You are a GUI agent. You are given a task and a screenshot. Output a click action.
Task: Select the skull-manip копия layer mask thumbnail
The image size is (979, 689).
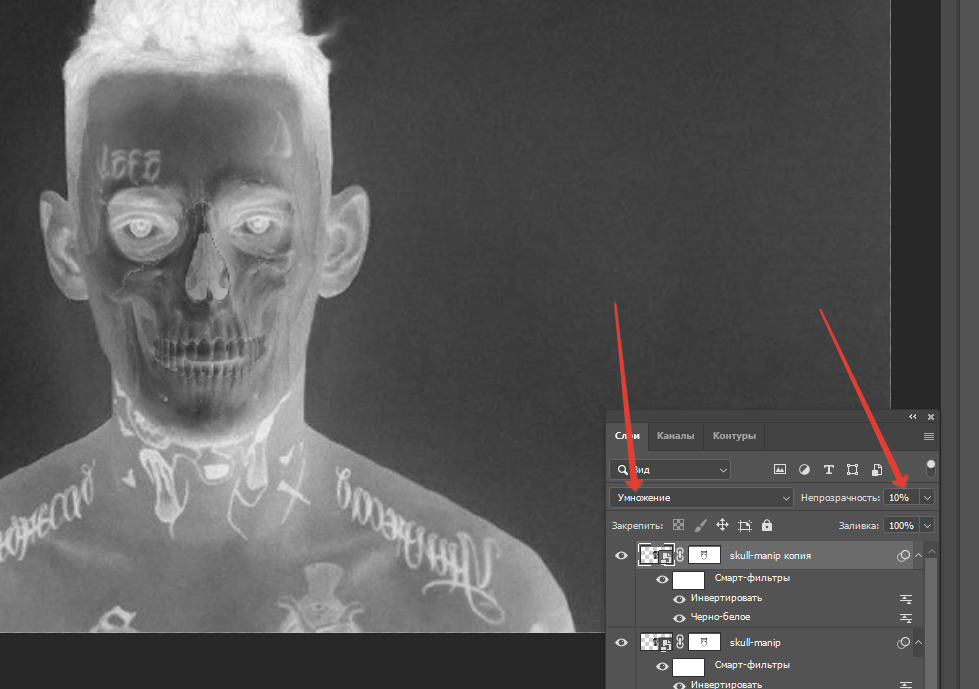(x=704, y=555)
